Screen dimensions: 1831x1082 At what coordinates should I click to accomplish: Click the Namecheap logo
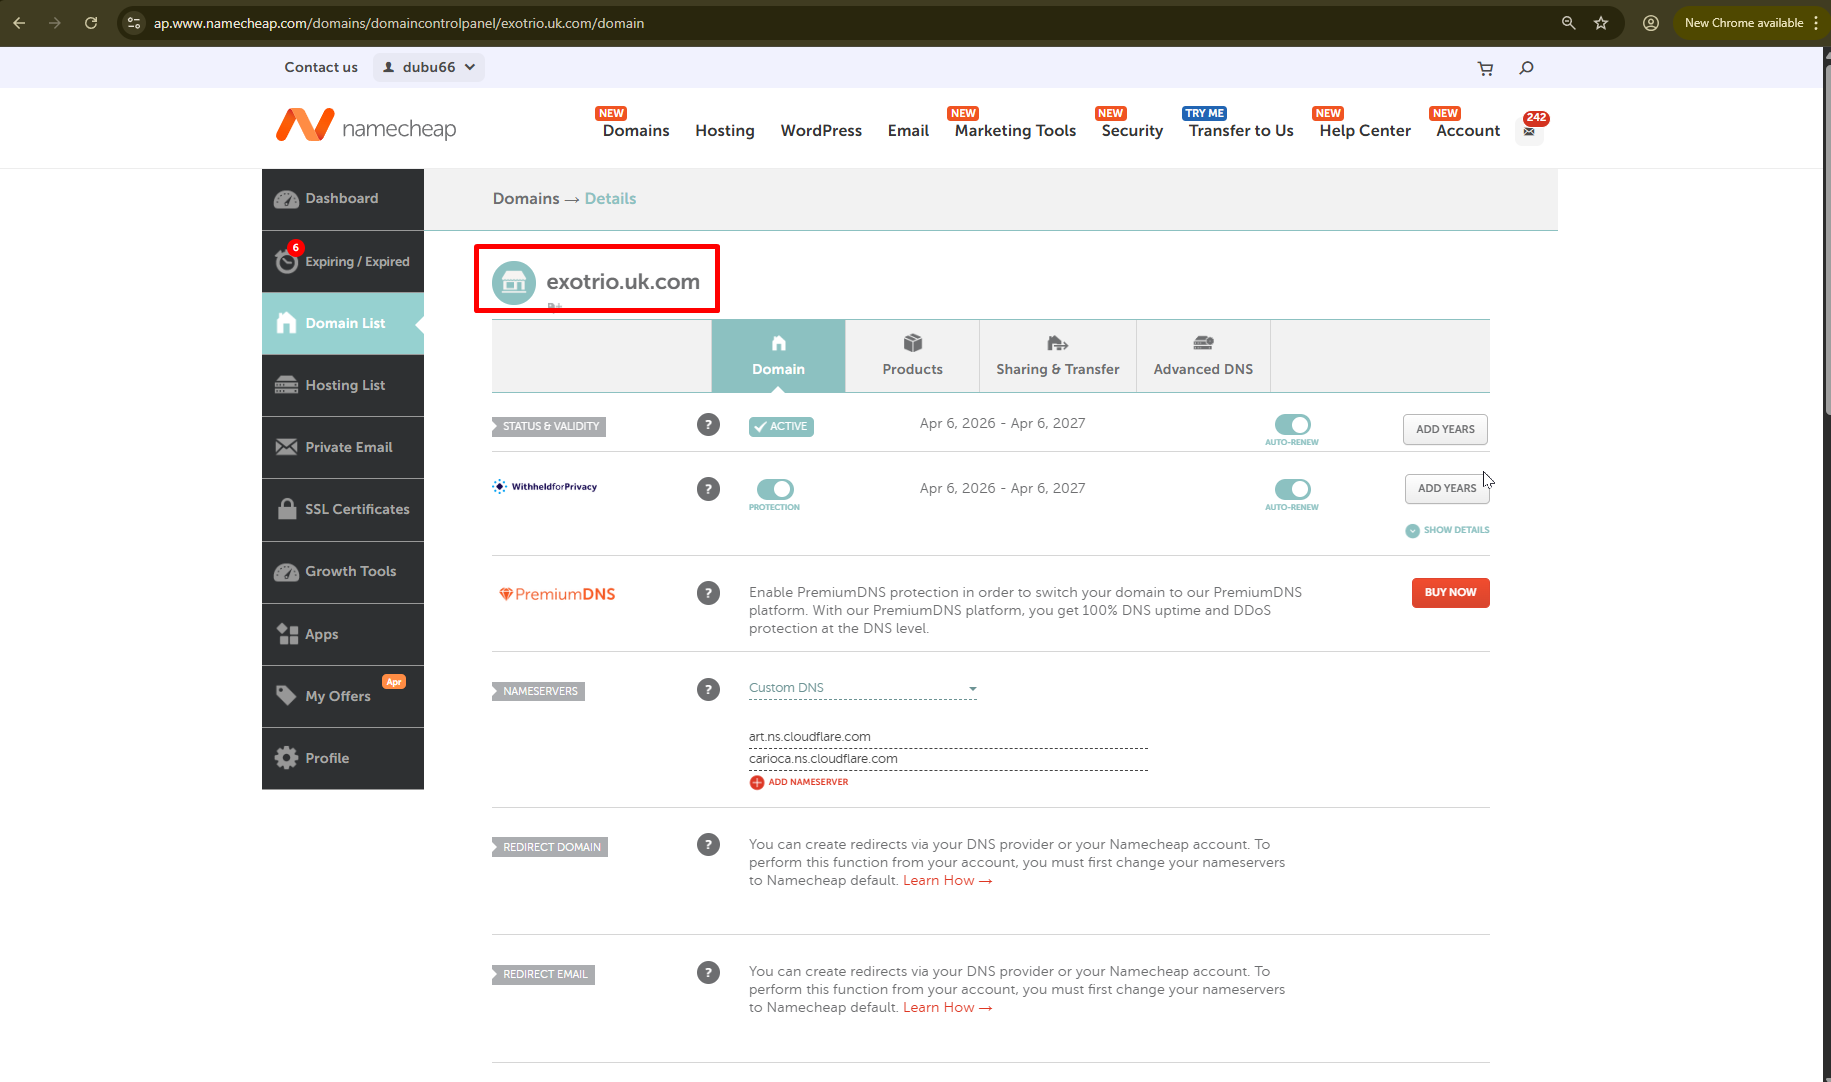click(x=366, y=126)
